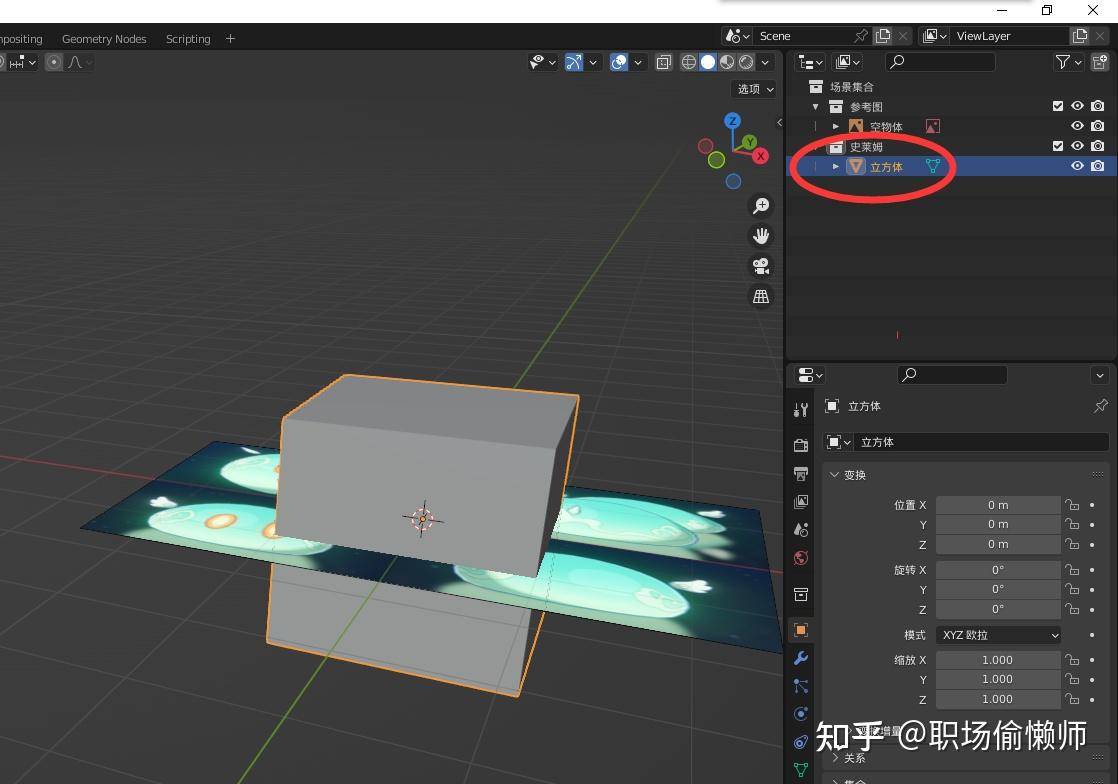
Task: Expand the 立方体 object row
Action: 836,167
